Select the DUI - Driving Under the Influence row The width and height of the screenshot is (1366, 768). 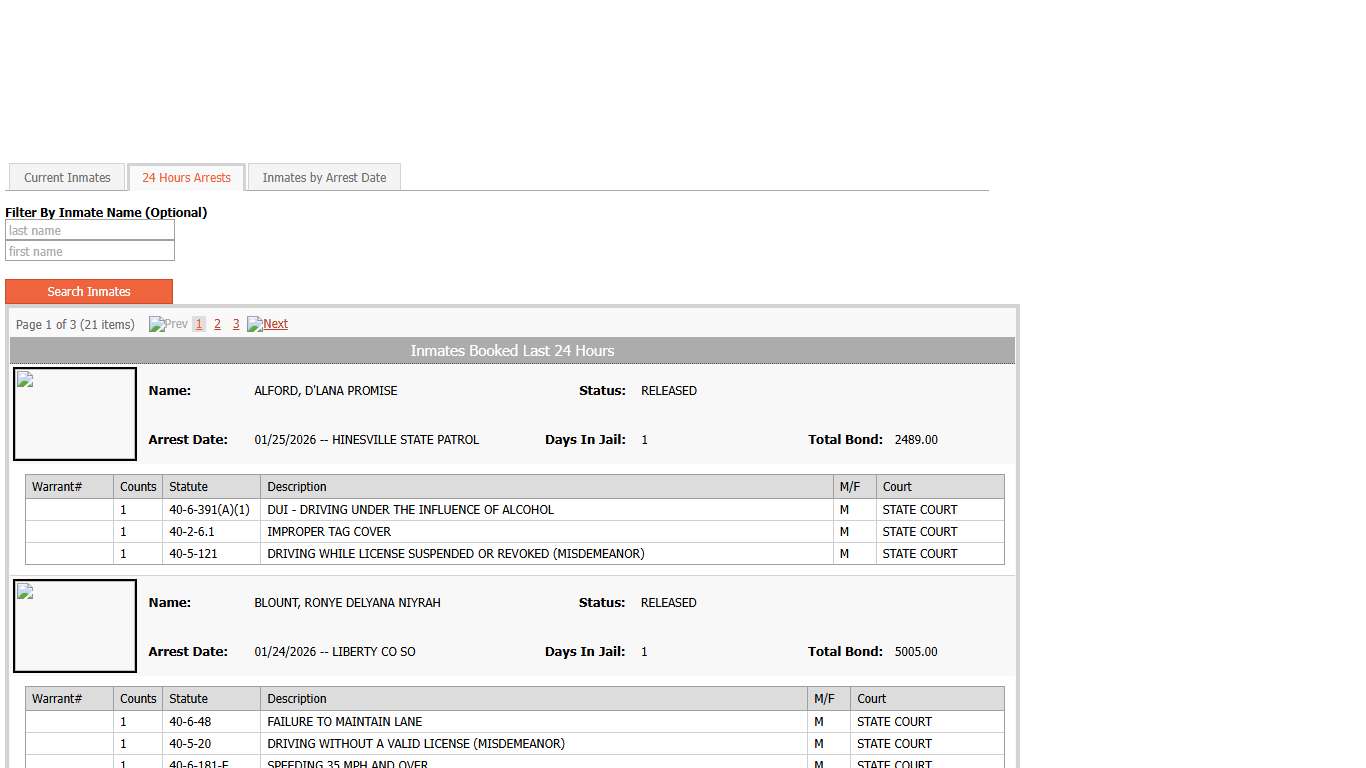click(x=410, y=510)
